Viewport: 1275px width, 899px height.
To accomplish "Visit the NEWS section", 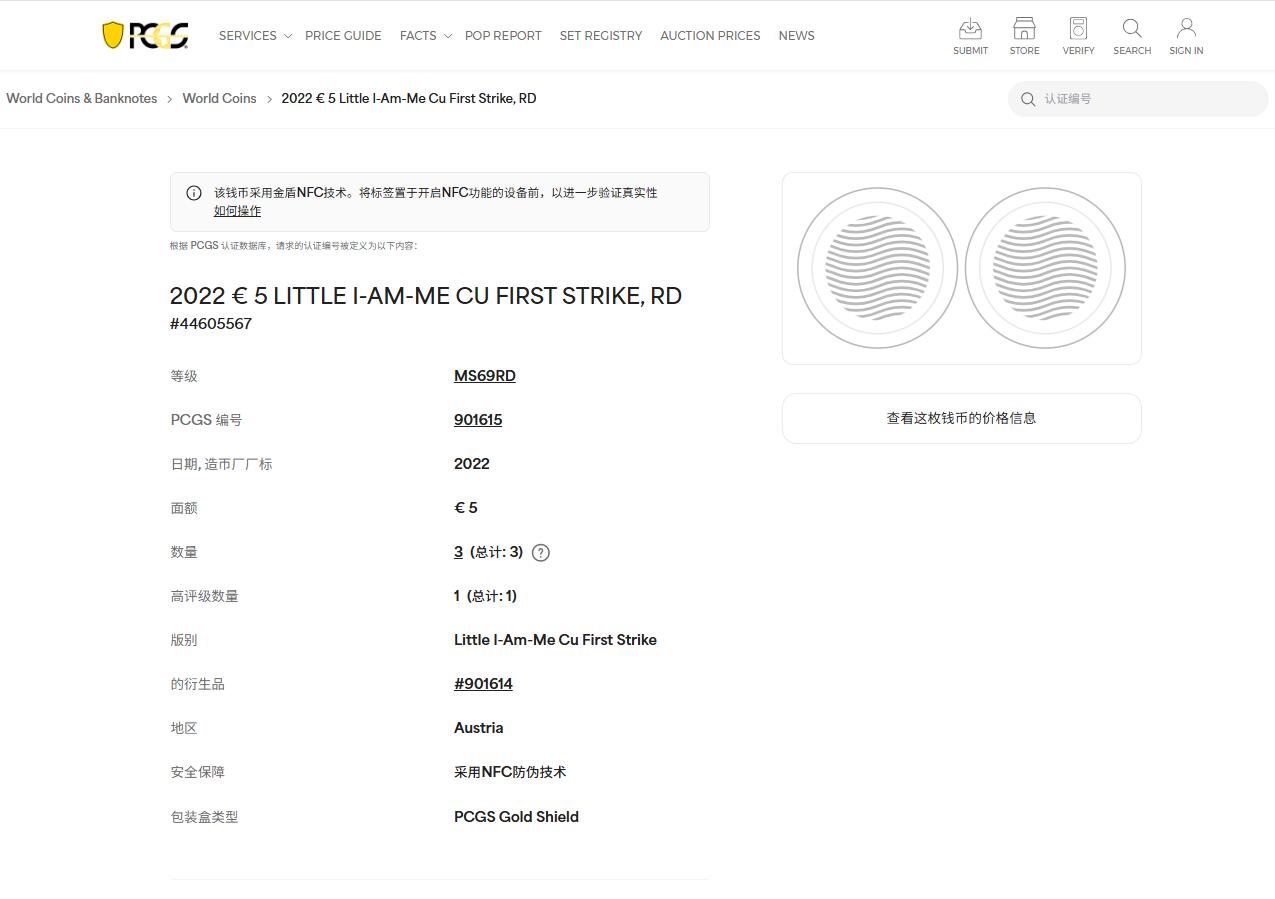I will [796, 35].
